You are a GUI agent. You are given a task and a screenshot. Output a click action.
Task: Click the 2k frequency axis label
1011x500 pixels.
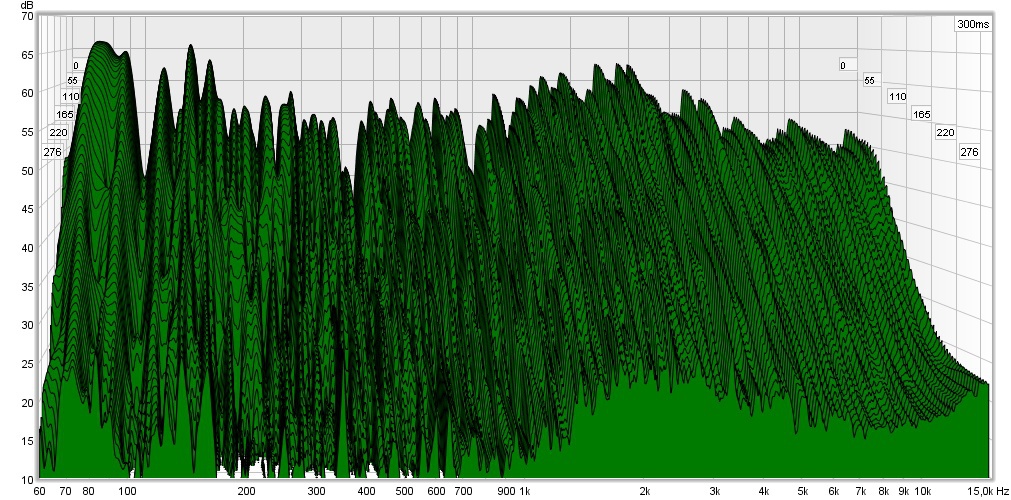[x=645, y=491]
